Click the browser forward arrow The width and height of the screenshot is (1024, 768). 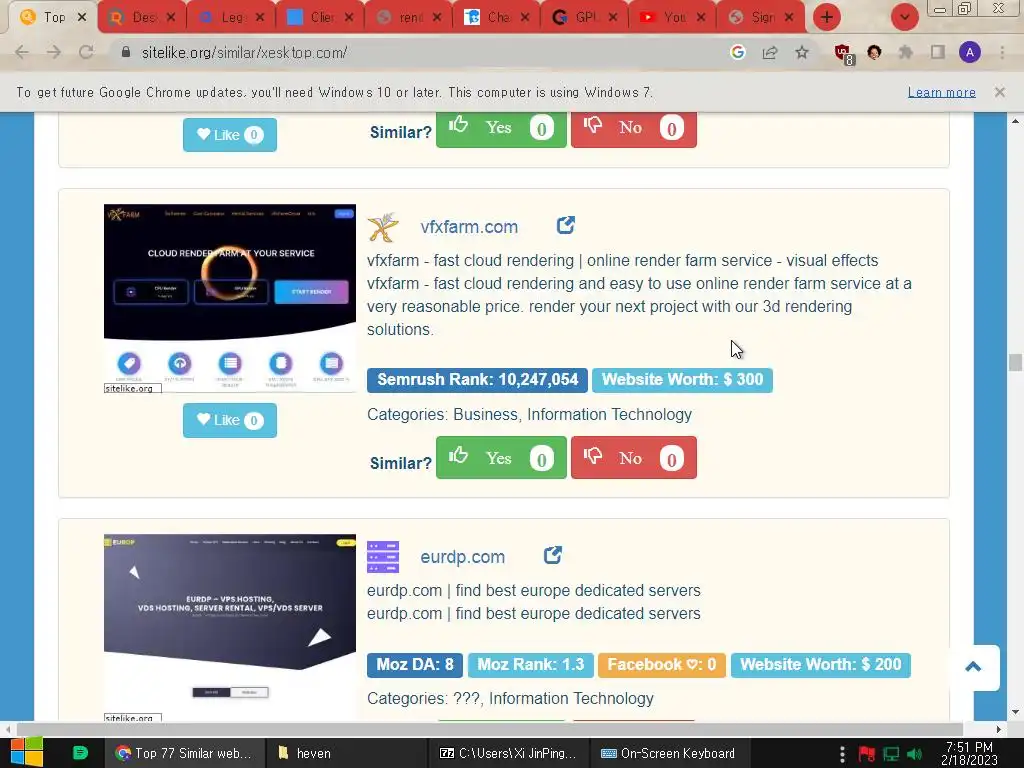[x=54, y=53]
